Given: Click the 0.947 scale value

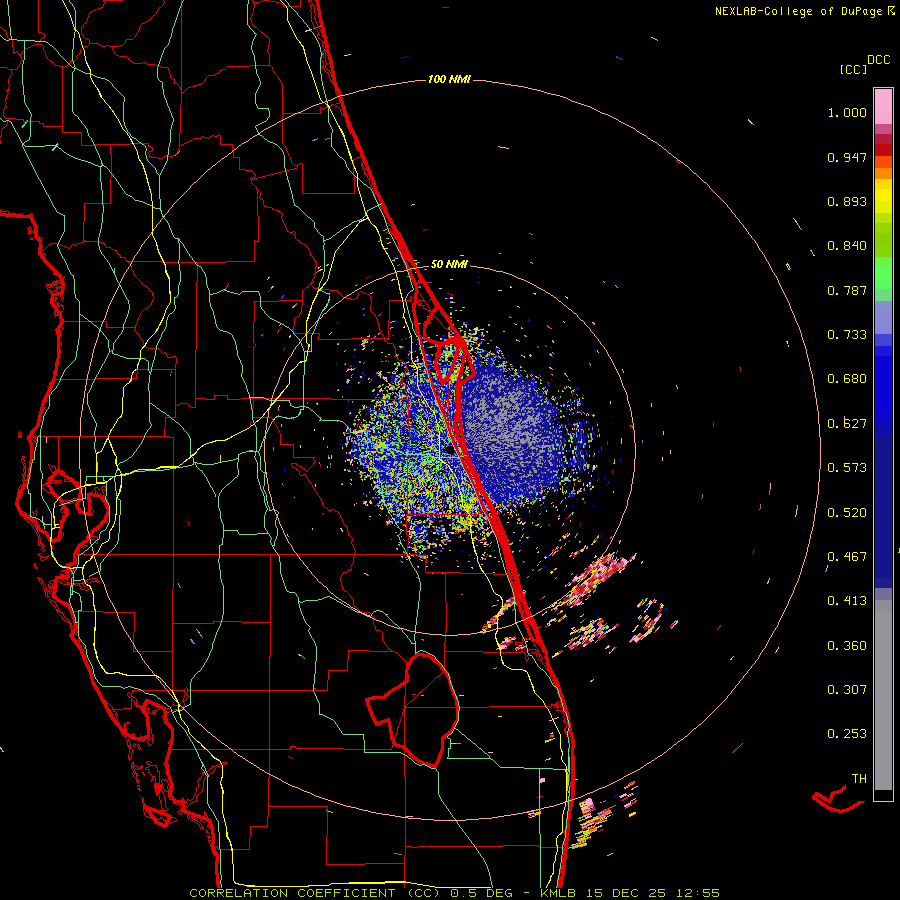Looking at the screenshot, I should (x=847, y=157).
